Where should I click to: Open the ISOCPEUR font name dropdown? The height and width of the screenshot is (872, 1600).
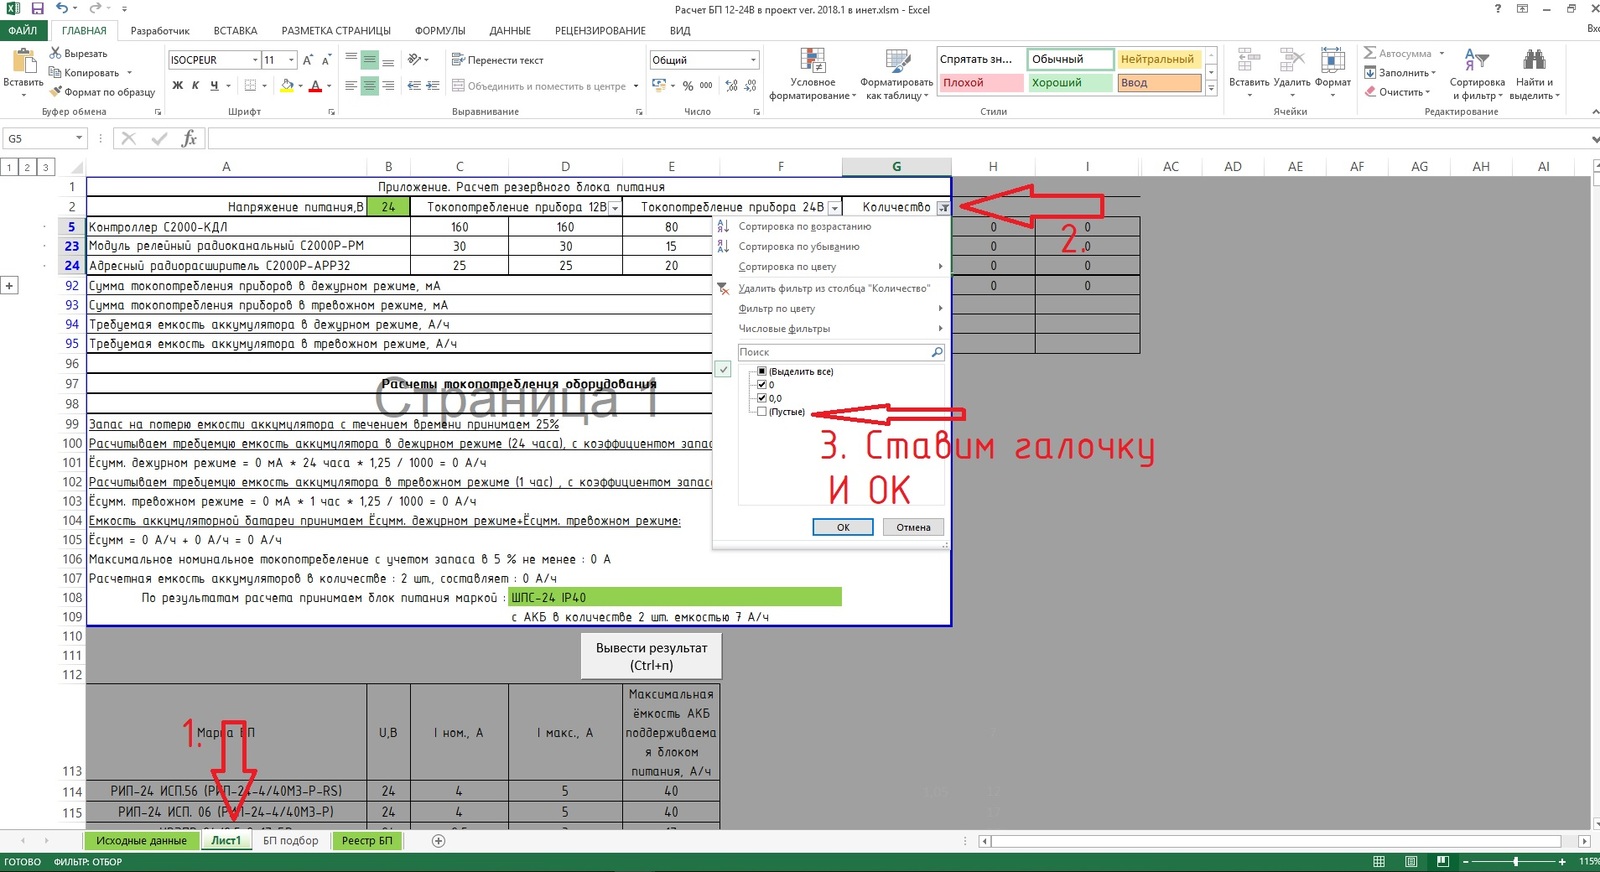pyautogui.click(x=253, y=60)
